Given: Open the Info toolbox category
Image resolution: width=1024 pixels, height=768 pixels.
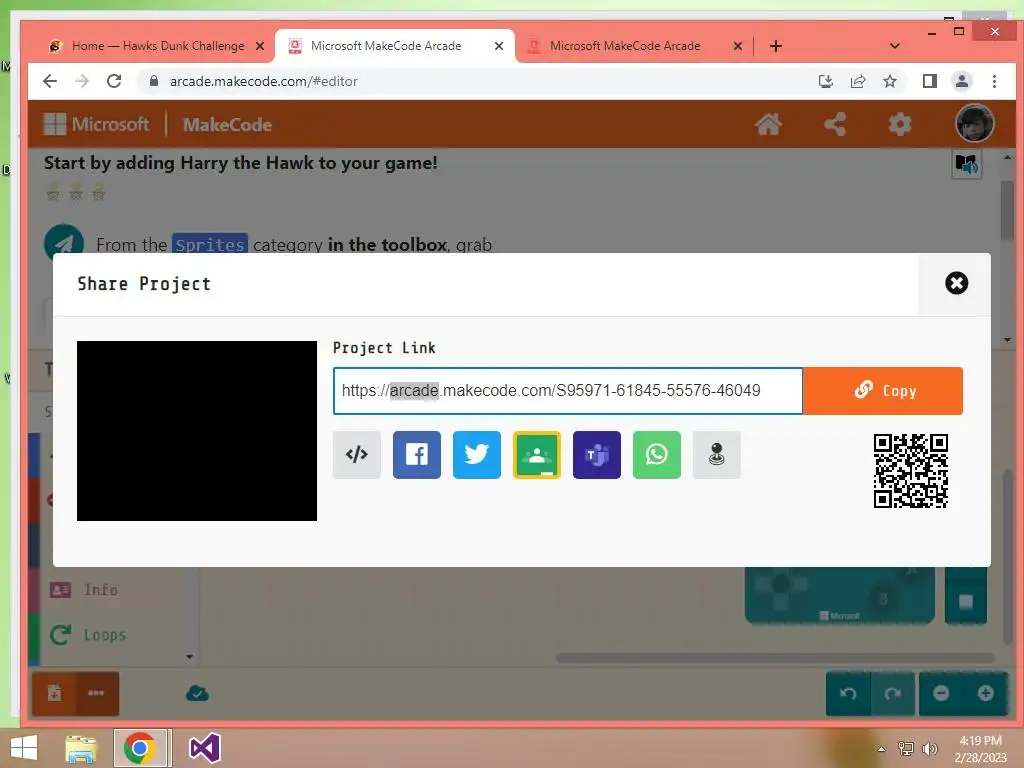Looking at the screenshot, I should [x=101, y=590].
